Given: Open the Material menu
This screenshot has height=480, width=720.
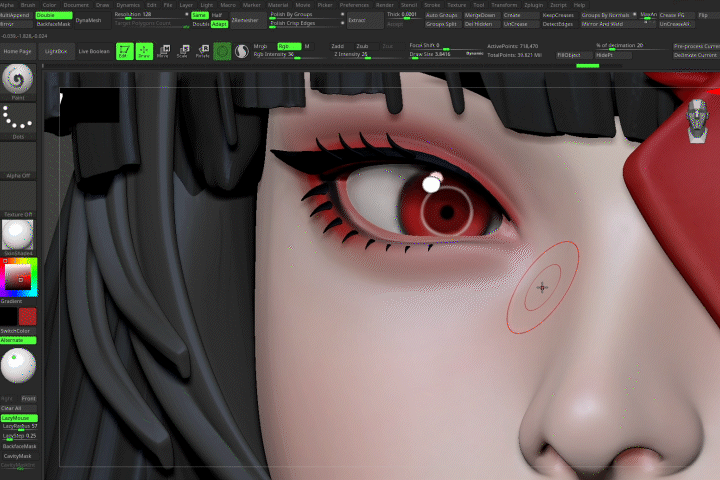Looking at the screenshot, I should [x=278, y=5].
